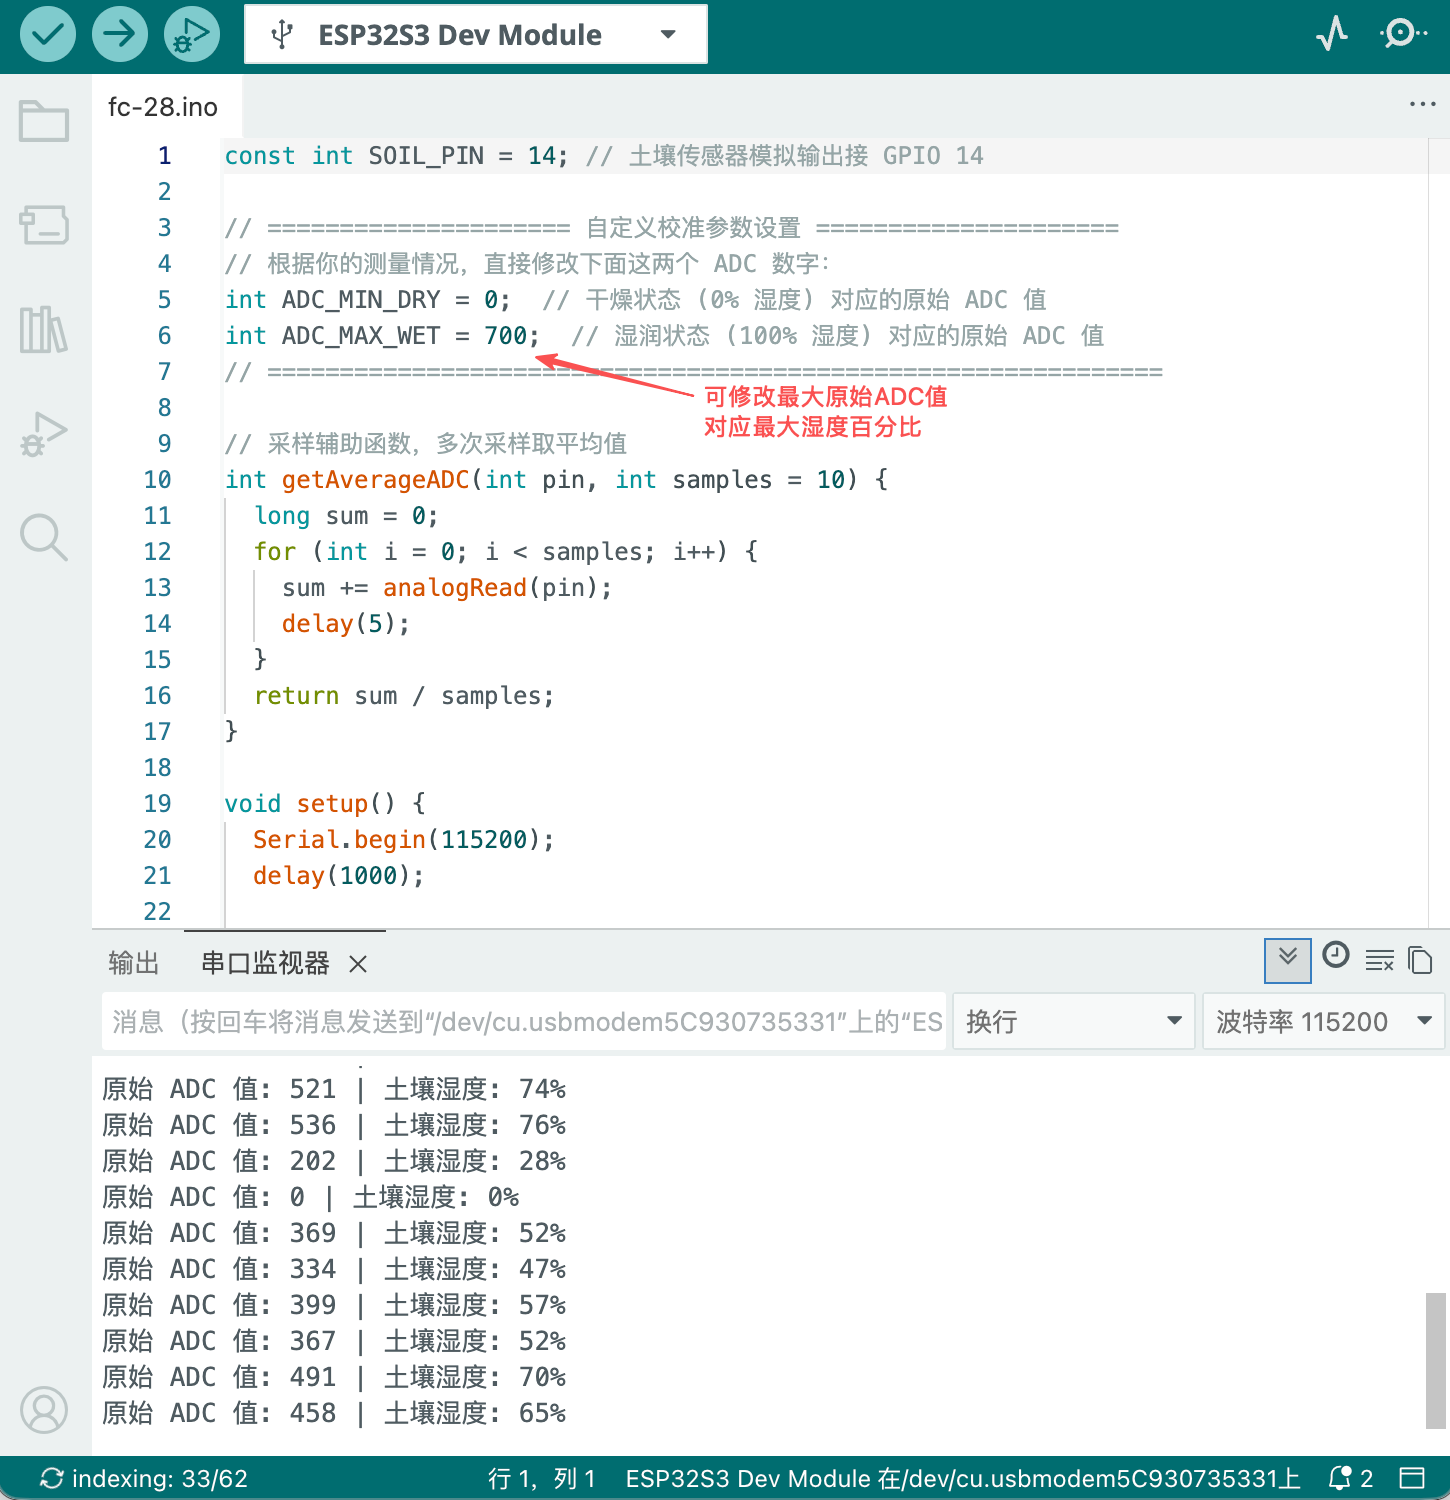Viewport: 1450px width, 1500px height.
Task: Click the serial message input field
Action: tap(524, 1021)
